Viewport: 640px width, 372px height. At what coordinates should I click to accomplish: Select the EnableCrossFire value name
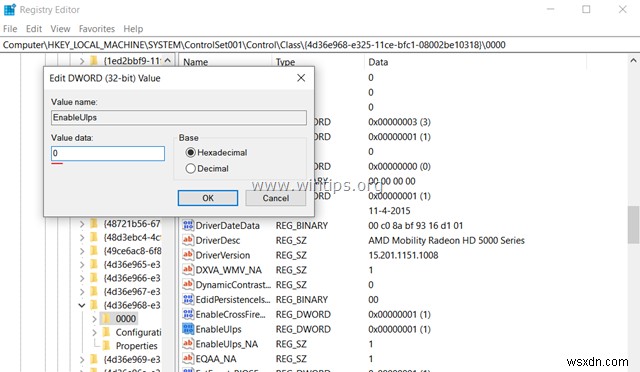[230, 314]
